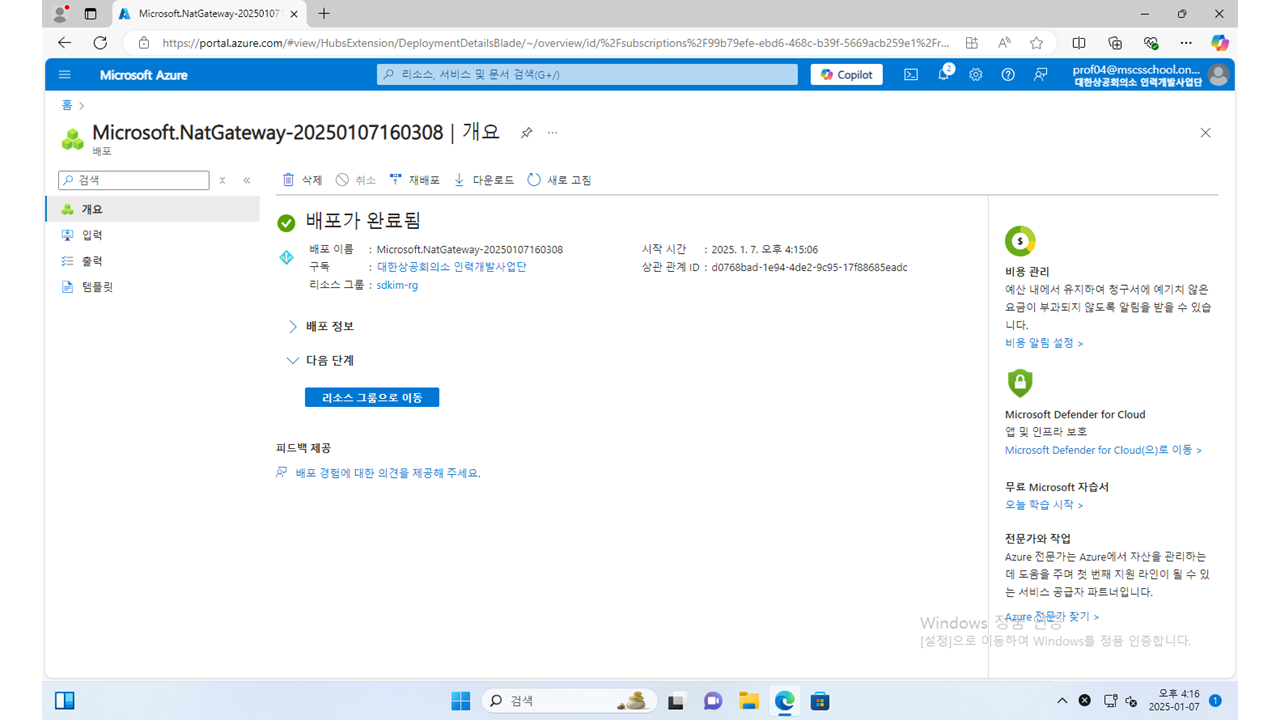
Task: Open the blade's more options ellipsis
Action: [553, 132]
